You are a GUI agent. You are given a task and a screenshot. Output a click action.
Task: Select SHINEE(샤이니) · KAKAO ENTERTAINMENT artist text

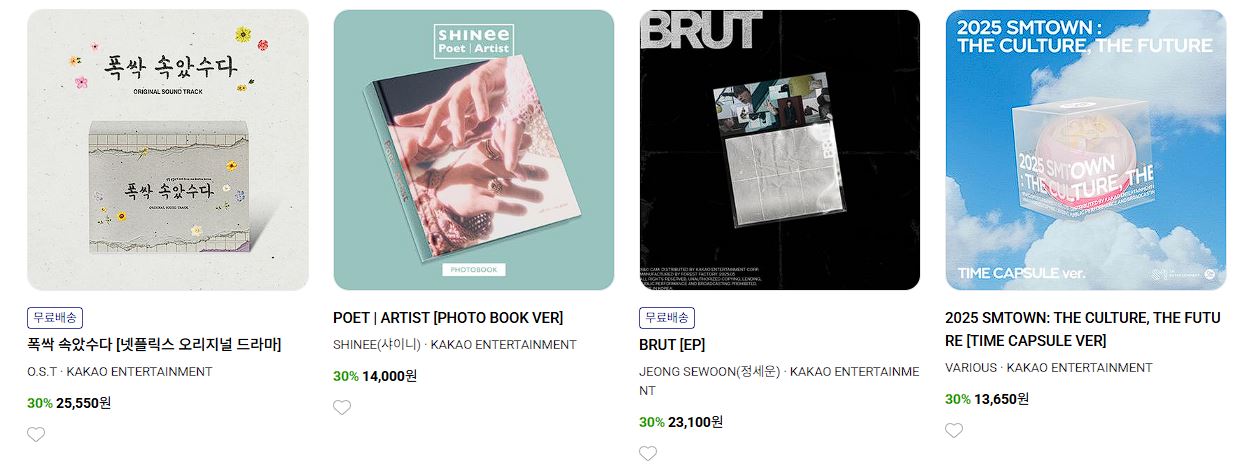455,345
